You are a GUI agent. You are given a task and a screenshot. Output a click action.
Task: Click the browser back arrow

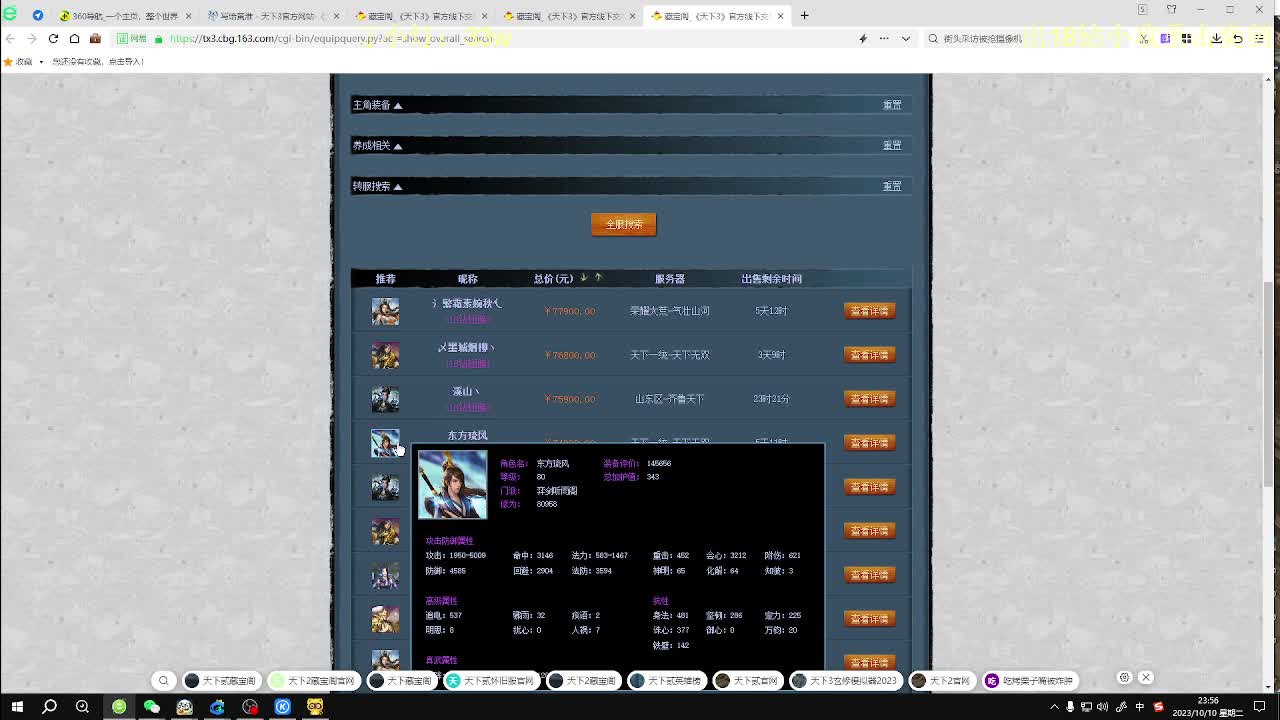10,38
